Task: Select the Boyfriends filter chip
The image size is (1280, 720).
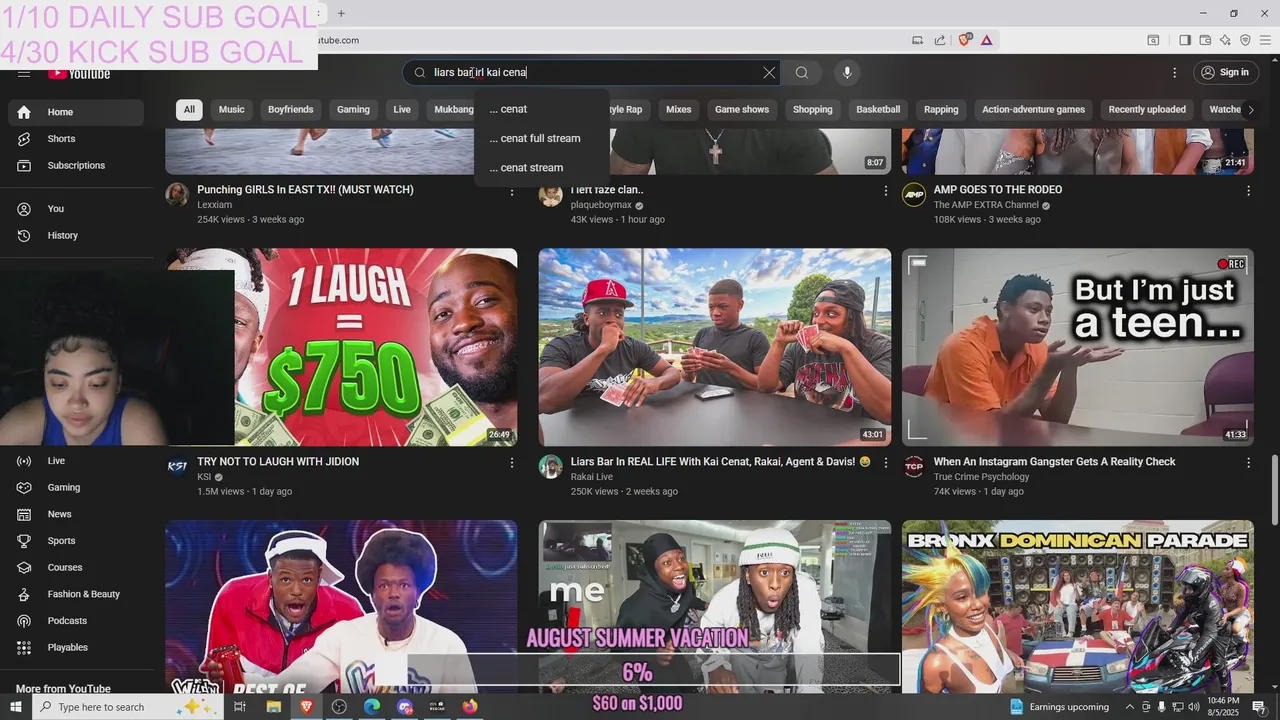Action: (291, 110)
